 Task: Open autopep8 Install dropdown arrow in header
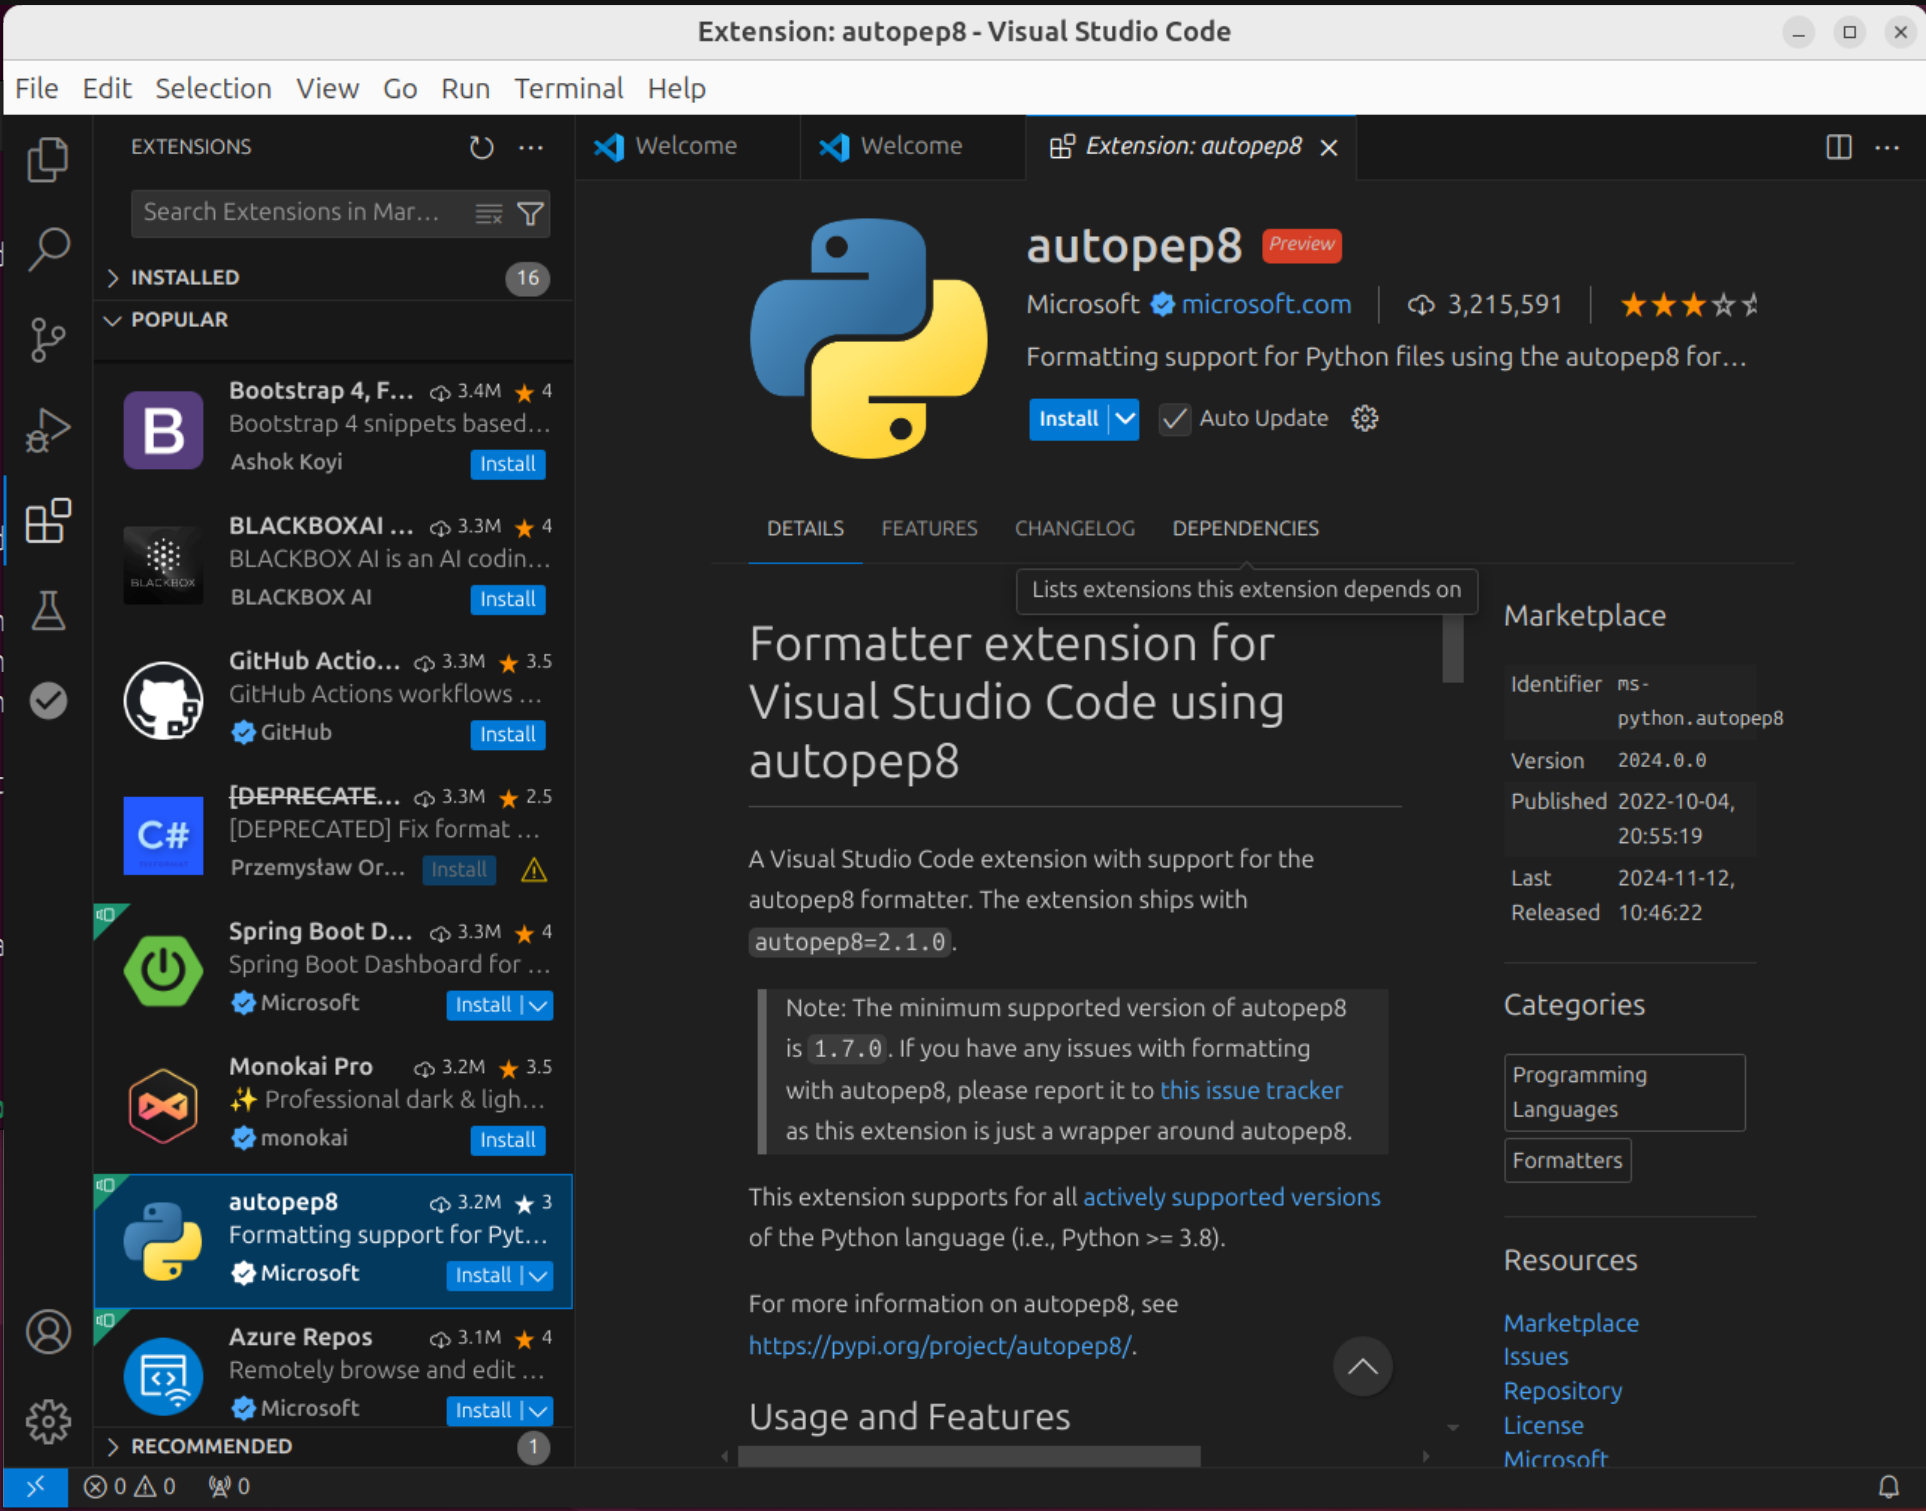1125,419
